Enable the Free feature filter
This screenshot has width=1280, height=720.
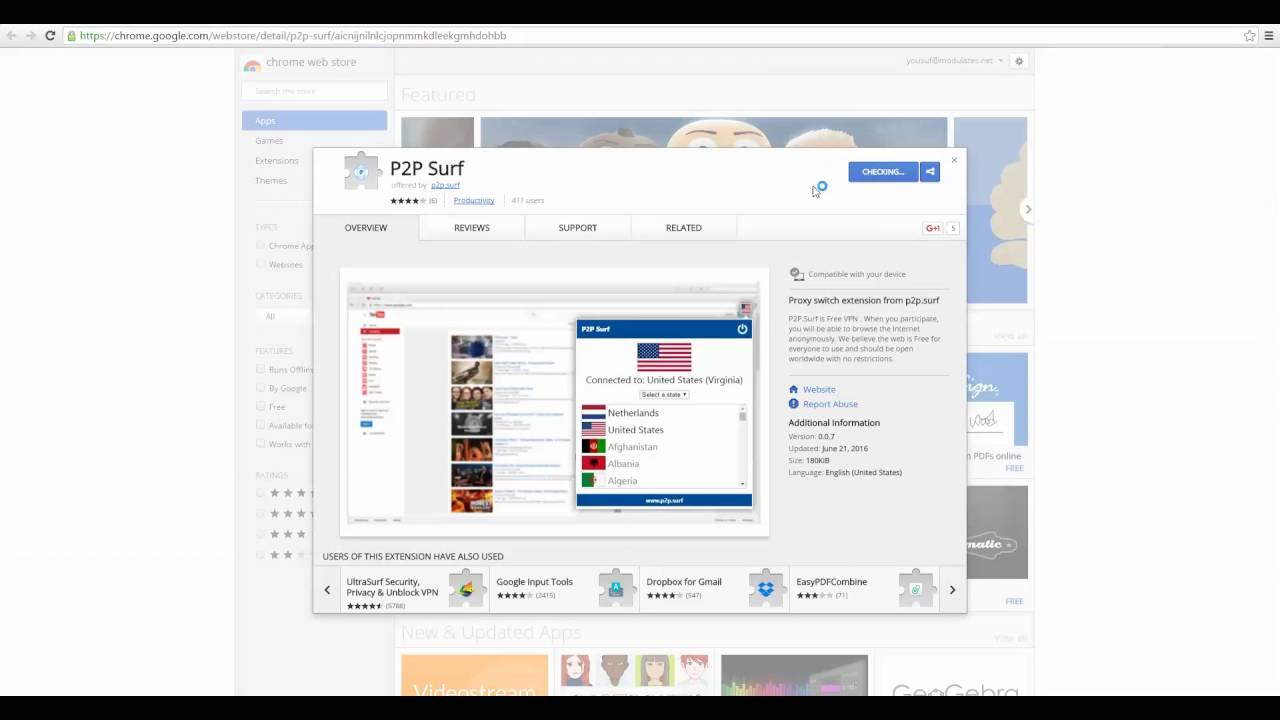click(261, 406)
